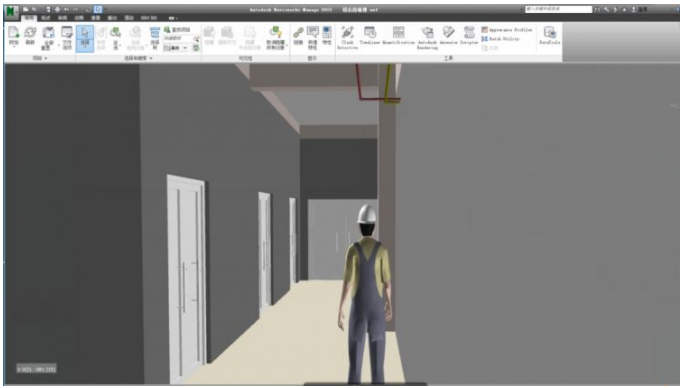Toggle the Links display icon

298,32
